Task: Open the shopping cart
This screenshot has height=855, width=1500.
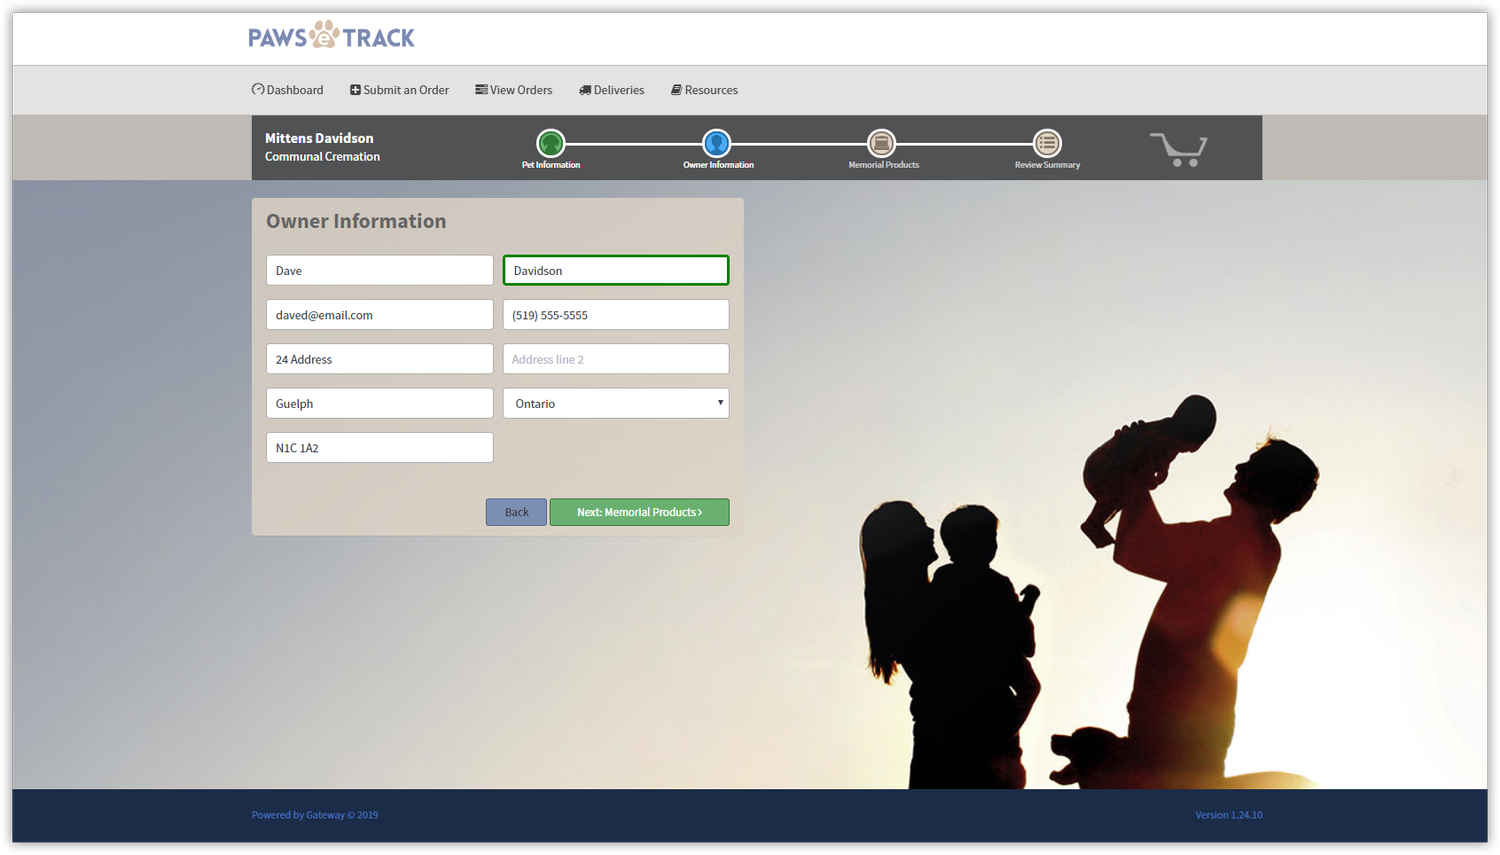Action: (1178, 148)
